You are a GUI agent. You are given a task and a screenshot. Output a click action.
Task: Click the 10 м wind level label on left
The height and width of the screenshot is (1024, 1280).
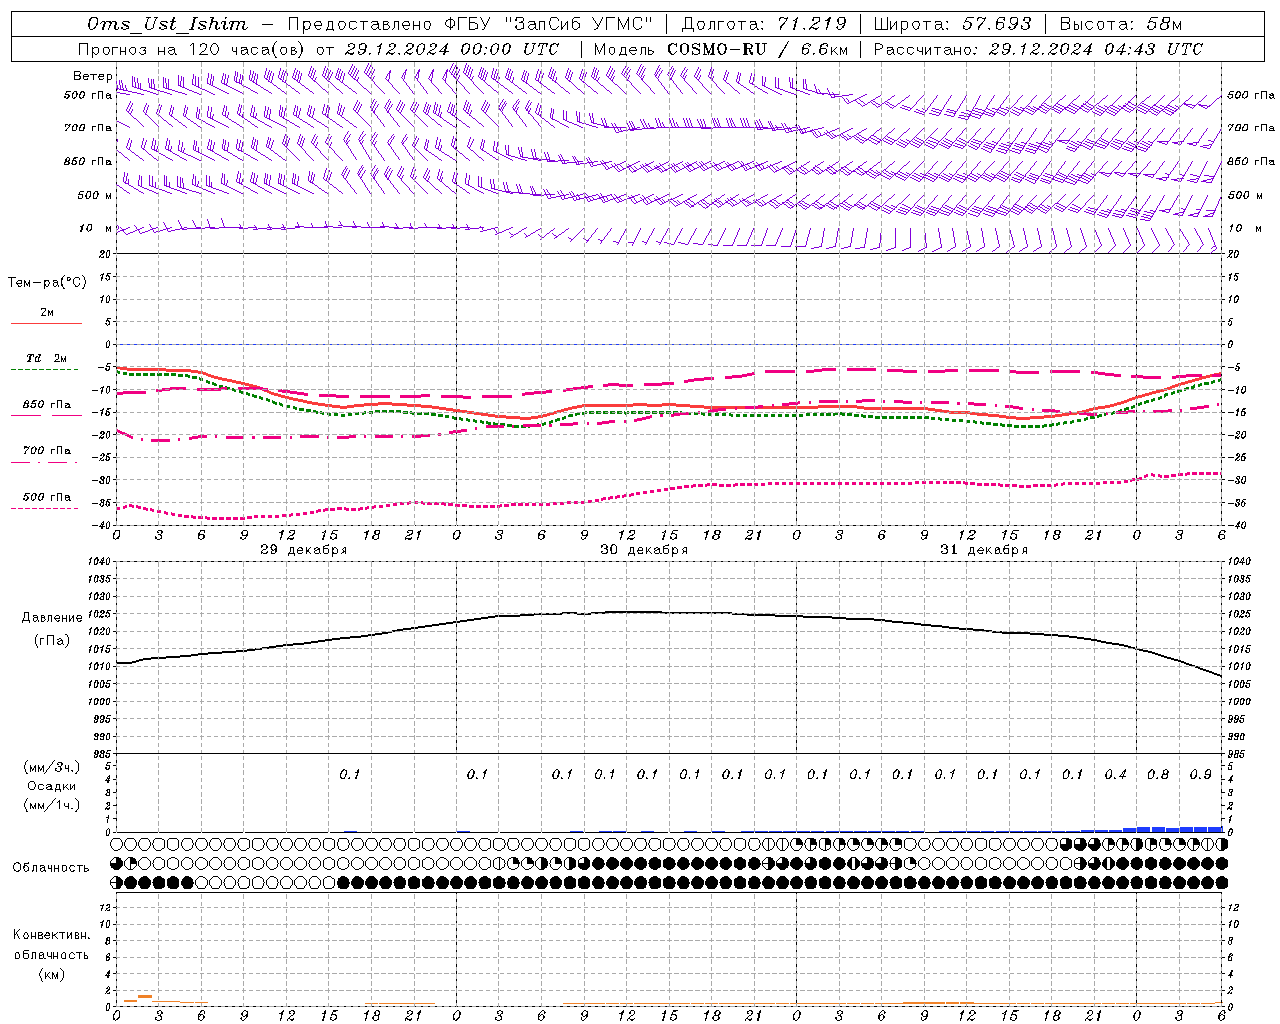(96, 229)
